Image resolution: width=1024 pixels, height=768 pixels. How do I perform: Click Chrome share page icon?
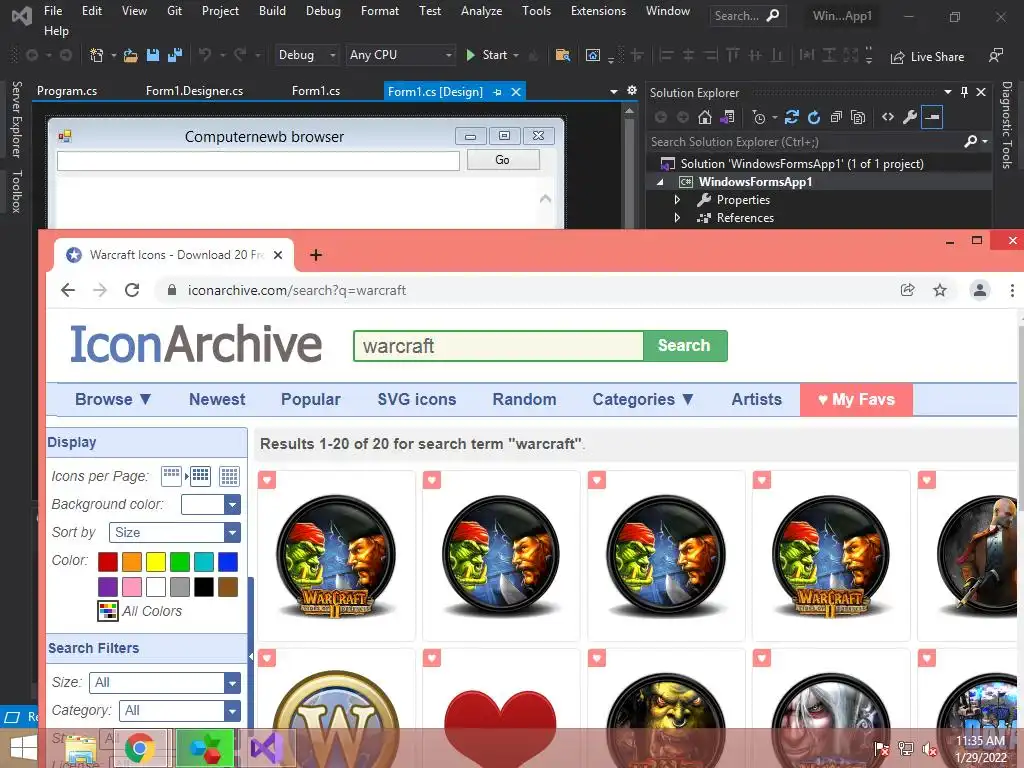(908, 290)
